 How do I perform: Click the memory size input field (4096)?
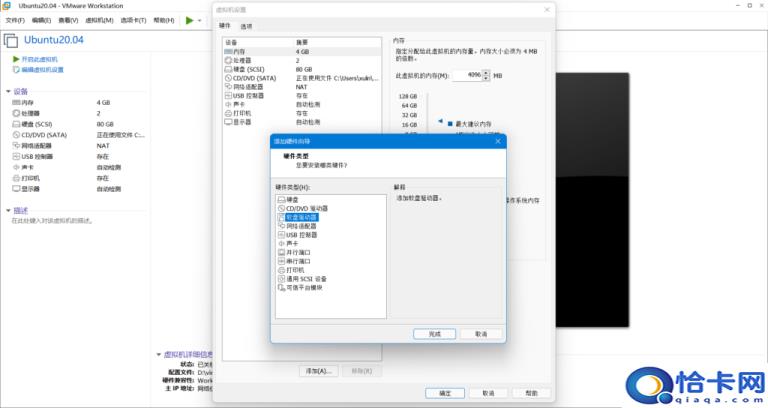point(468,75)
